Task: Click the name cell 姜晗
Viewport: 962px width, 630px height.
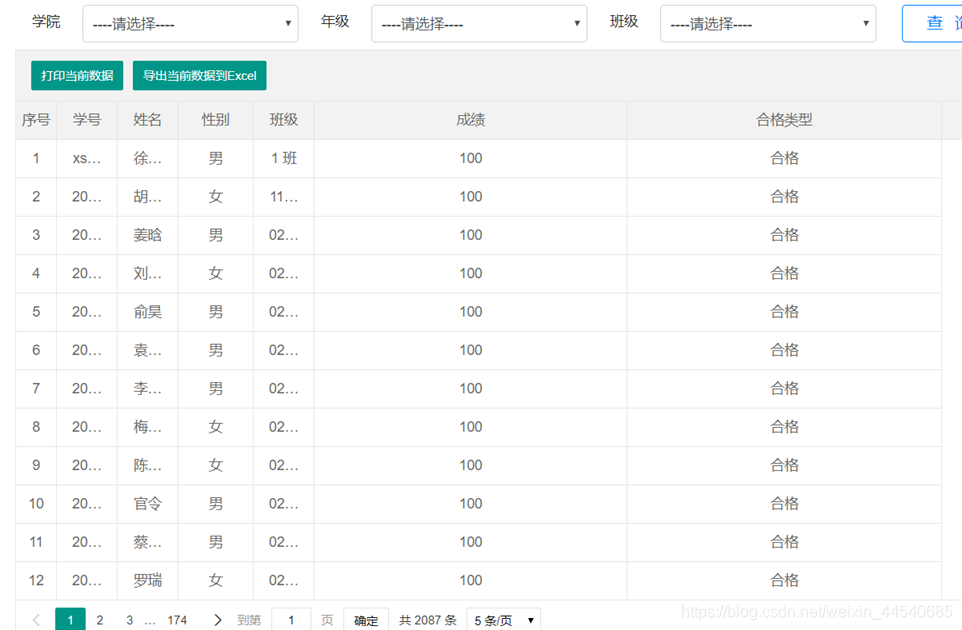Action: point(147,236)
